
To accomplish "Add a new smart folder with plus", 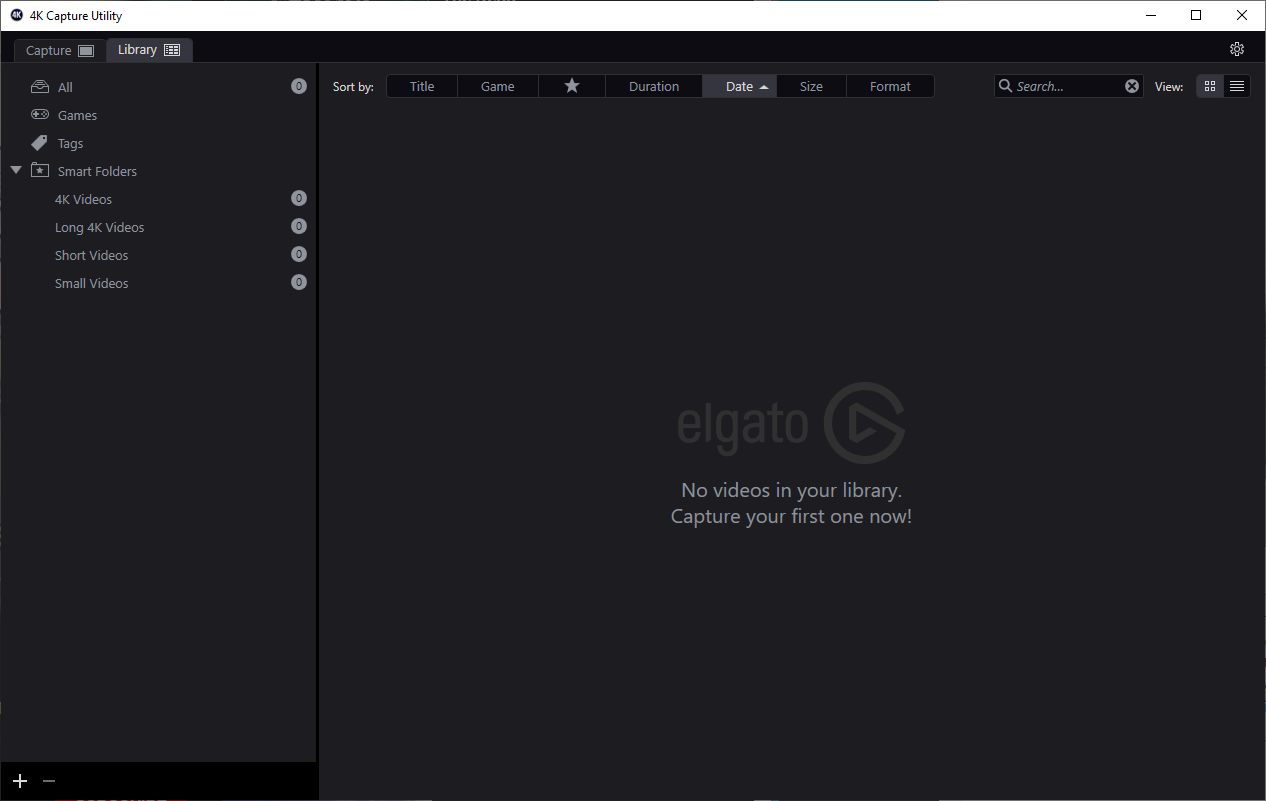I will 20,781.
